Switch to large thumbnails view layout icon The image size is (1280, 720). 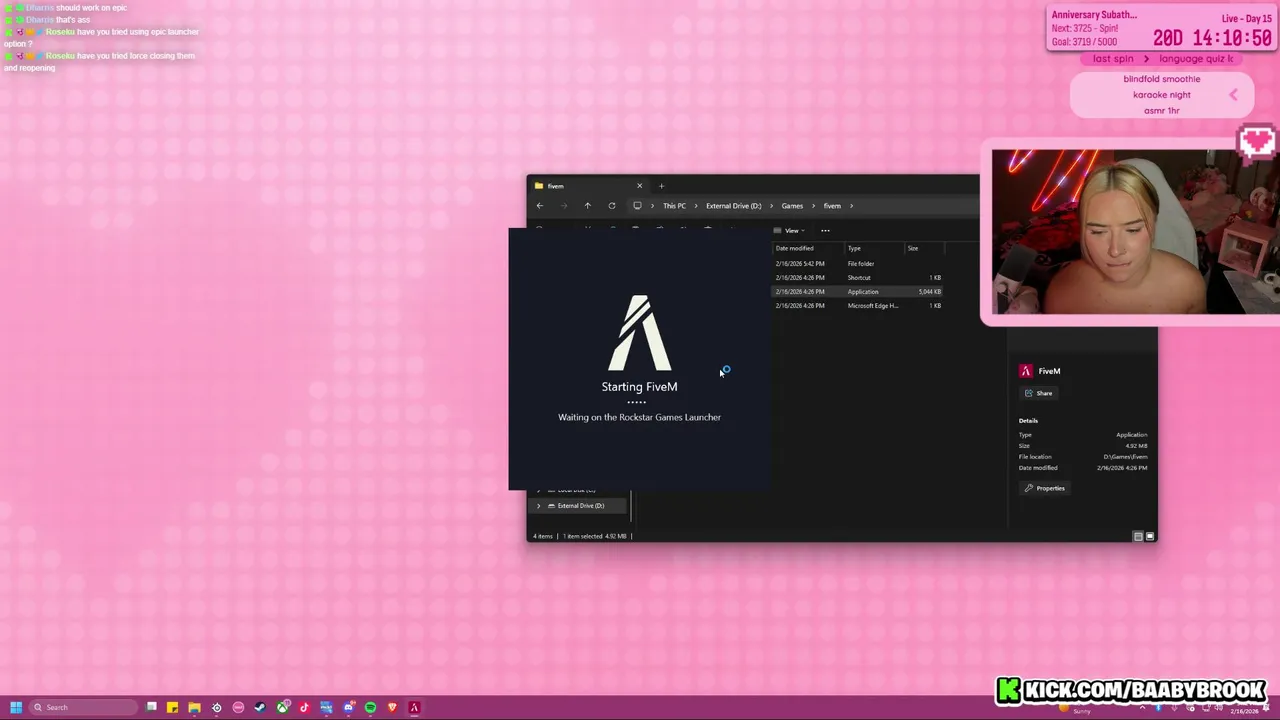[1150, 537]
